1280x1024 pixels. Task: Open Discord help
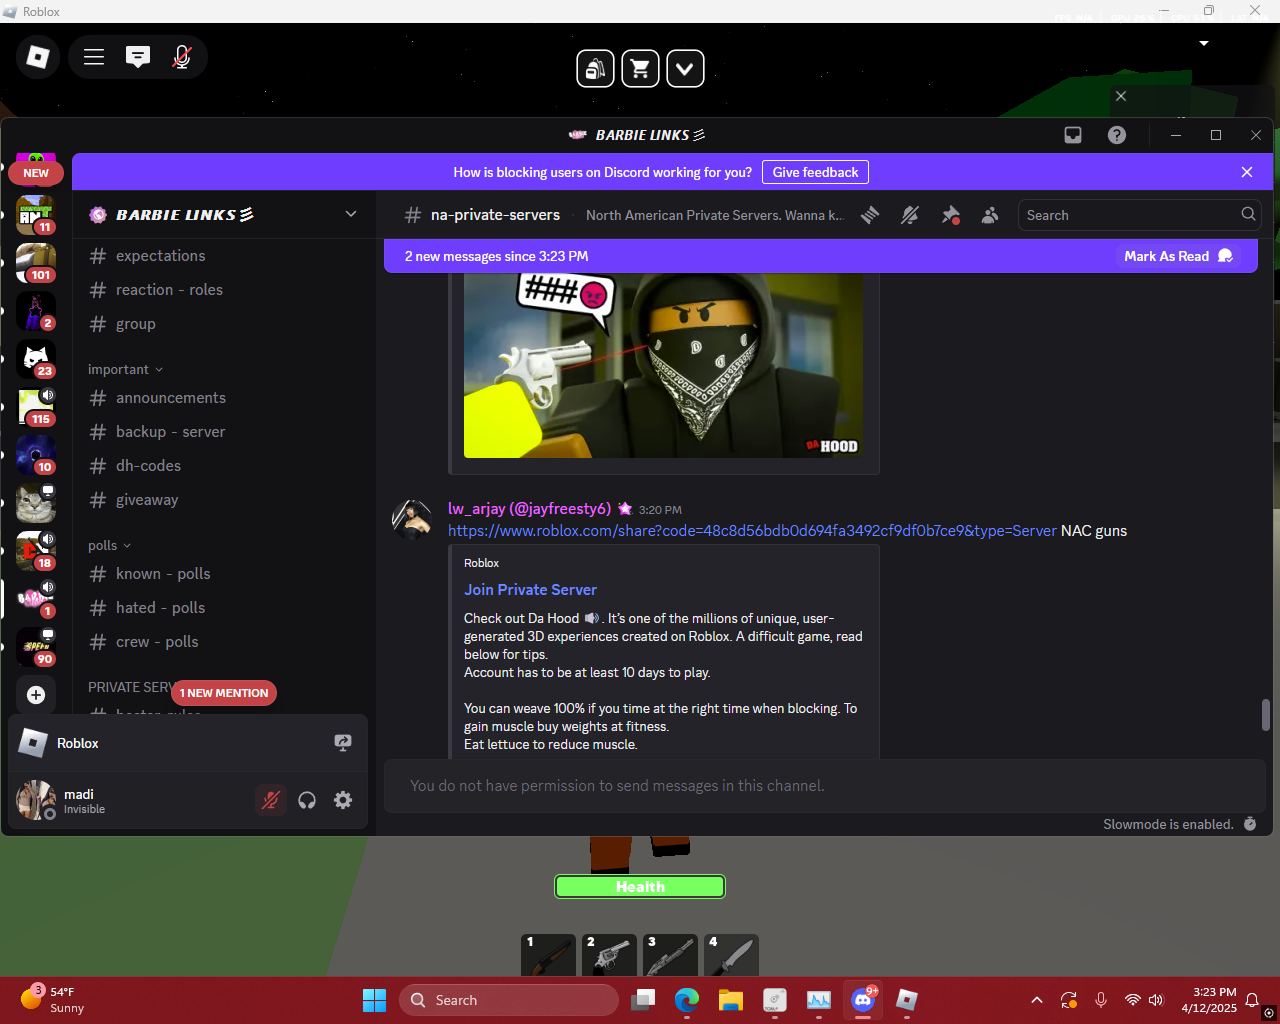click(1117, 135)
